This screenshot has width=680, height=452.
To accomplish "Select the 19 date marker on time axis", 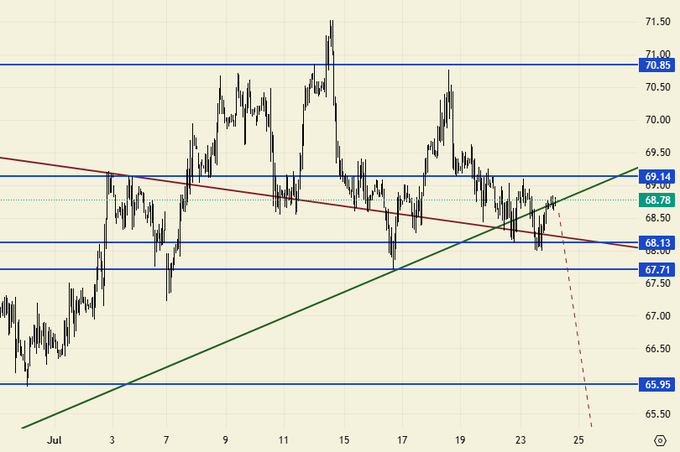I will click(x=460, y=440).
